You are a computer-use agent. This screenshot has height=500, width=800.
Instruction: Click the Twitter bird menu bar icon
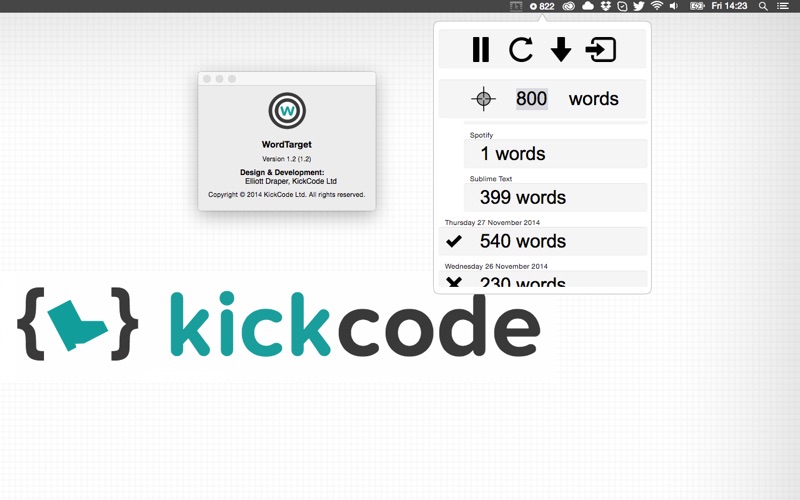pyautogui.click(x=639, y=6)
